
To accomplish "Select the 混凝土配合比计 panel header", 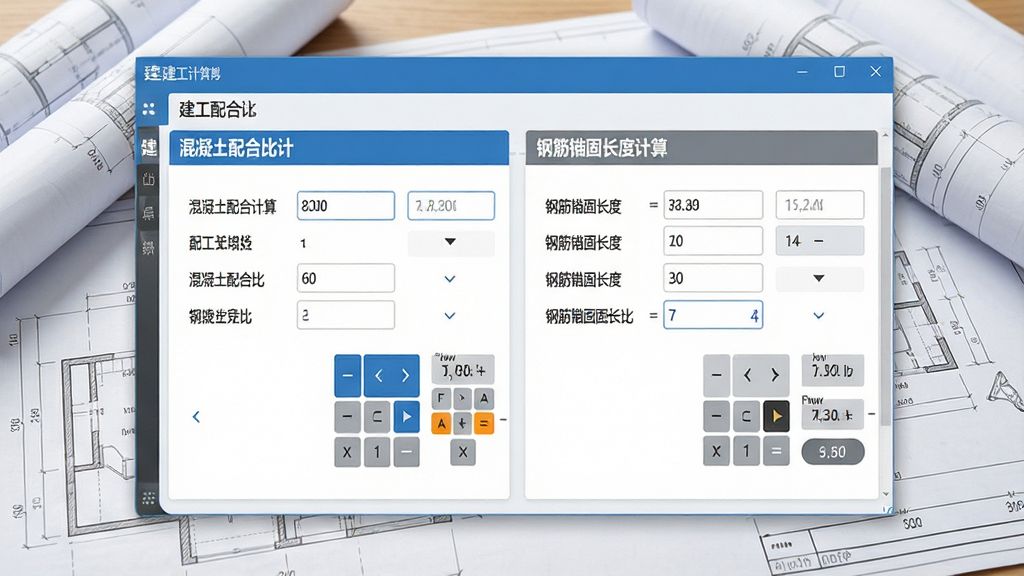I will 339,148.
